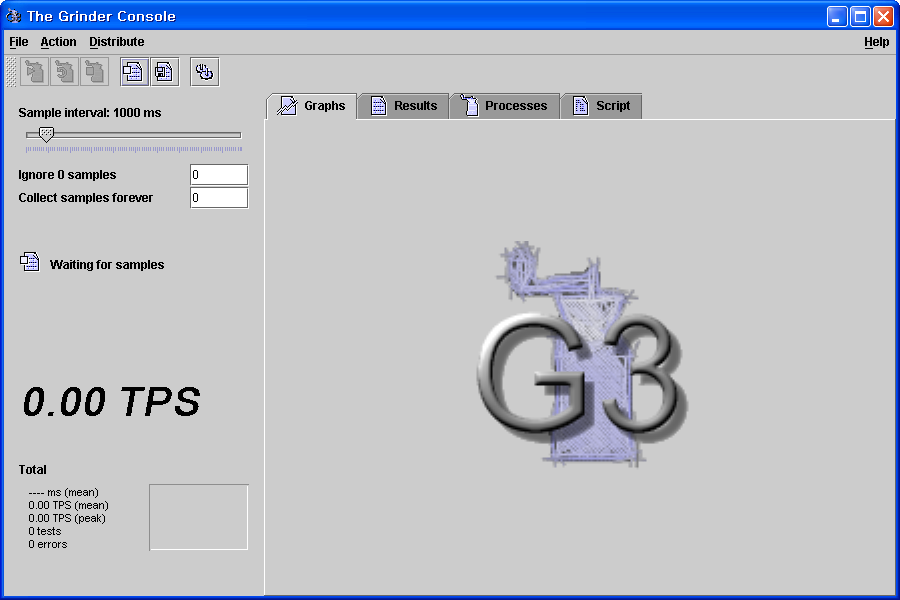Click the Grinder Console title bar icon
The width and height of the screenshot is (900, 600).
click(13, 16)
